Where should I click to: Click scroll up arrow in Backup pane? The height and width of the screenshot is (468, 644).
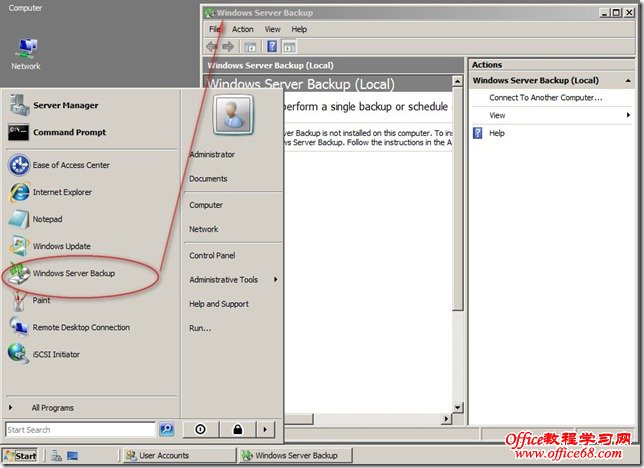tap(458, 81)
